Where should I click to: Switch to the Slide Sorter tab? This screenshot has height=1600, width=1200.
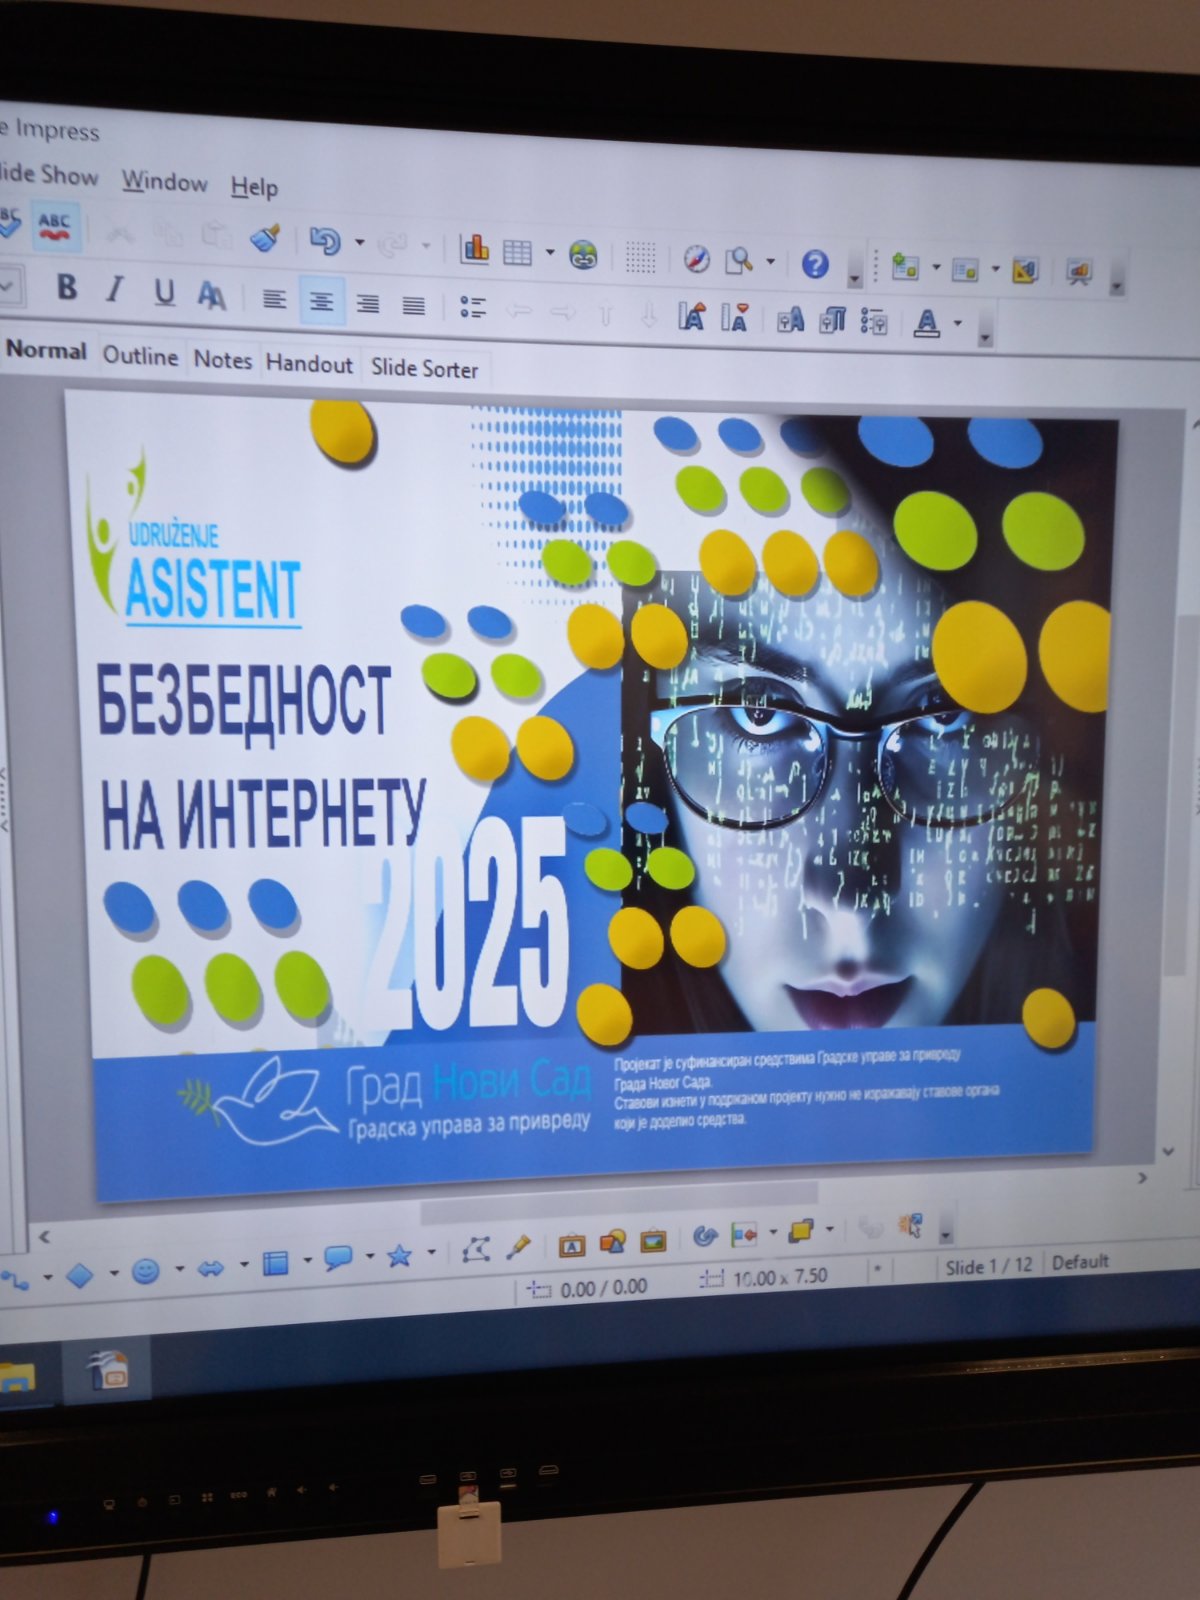[424, 368]
